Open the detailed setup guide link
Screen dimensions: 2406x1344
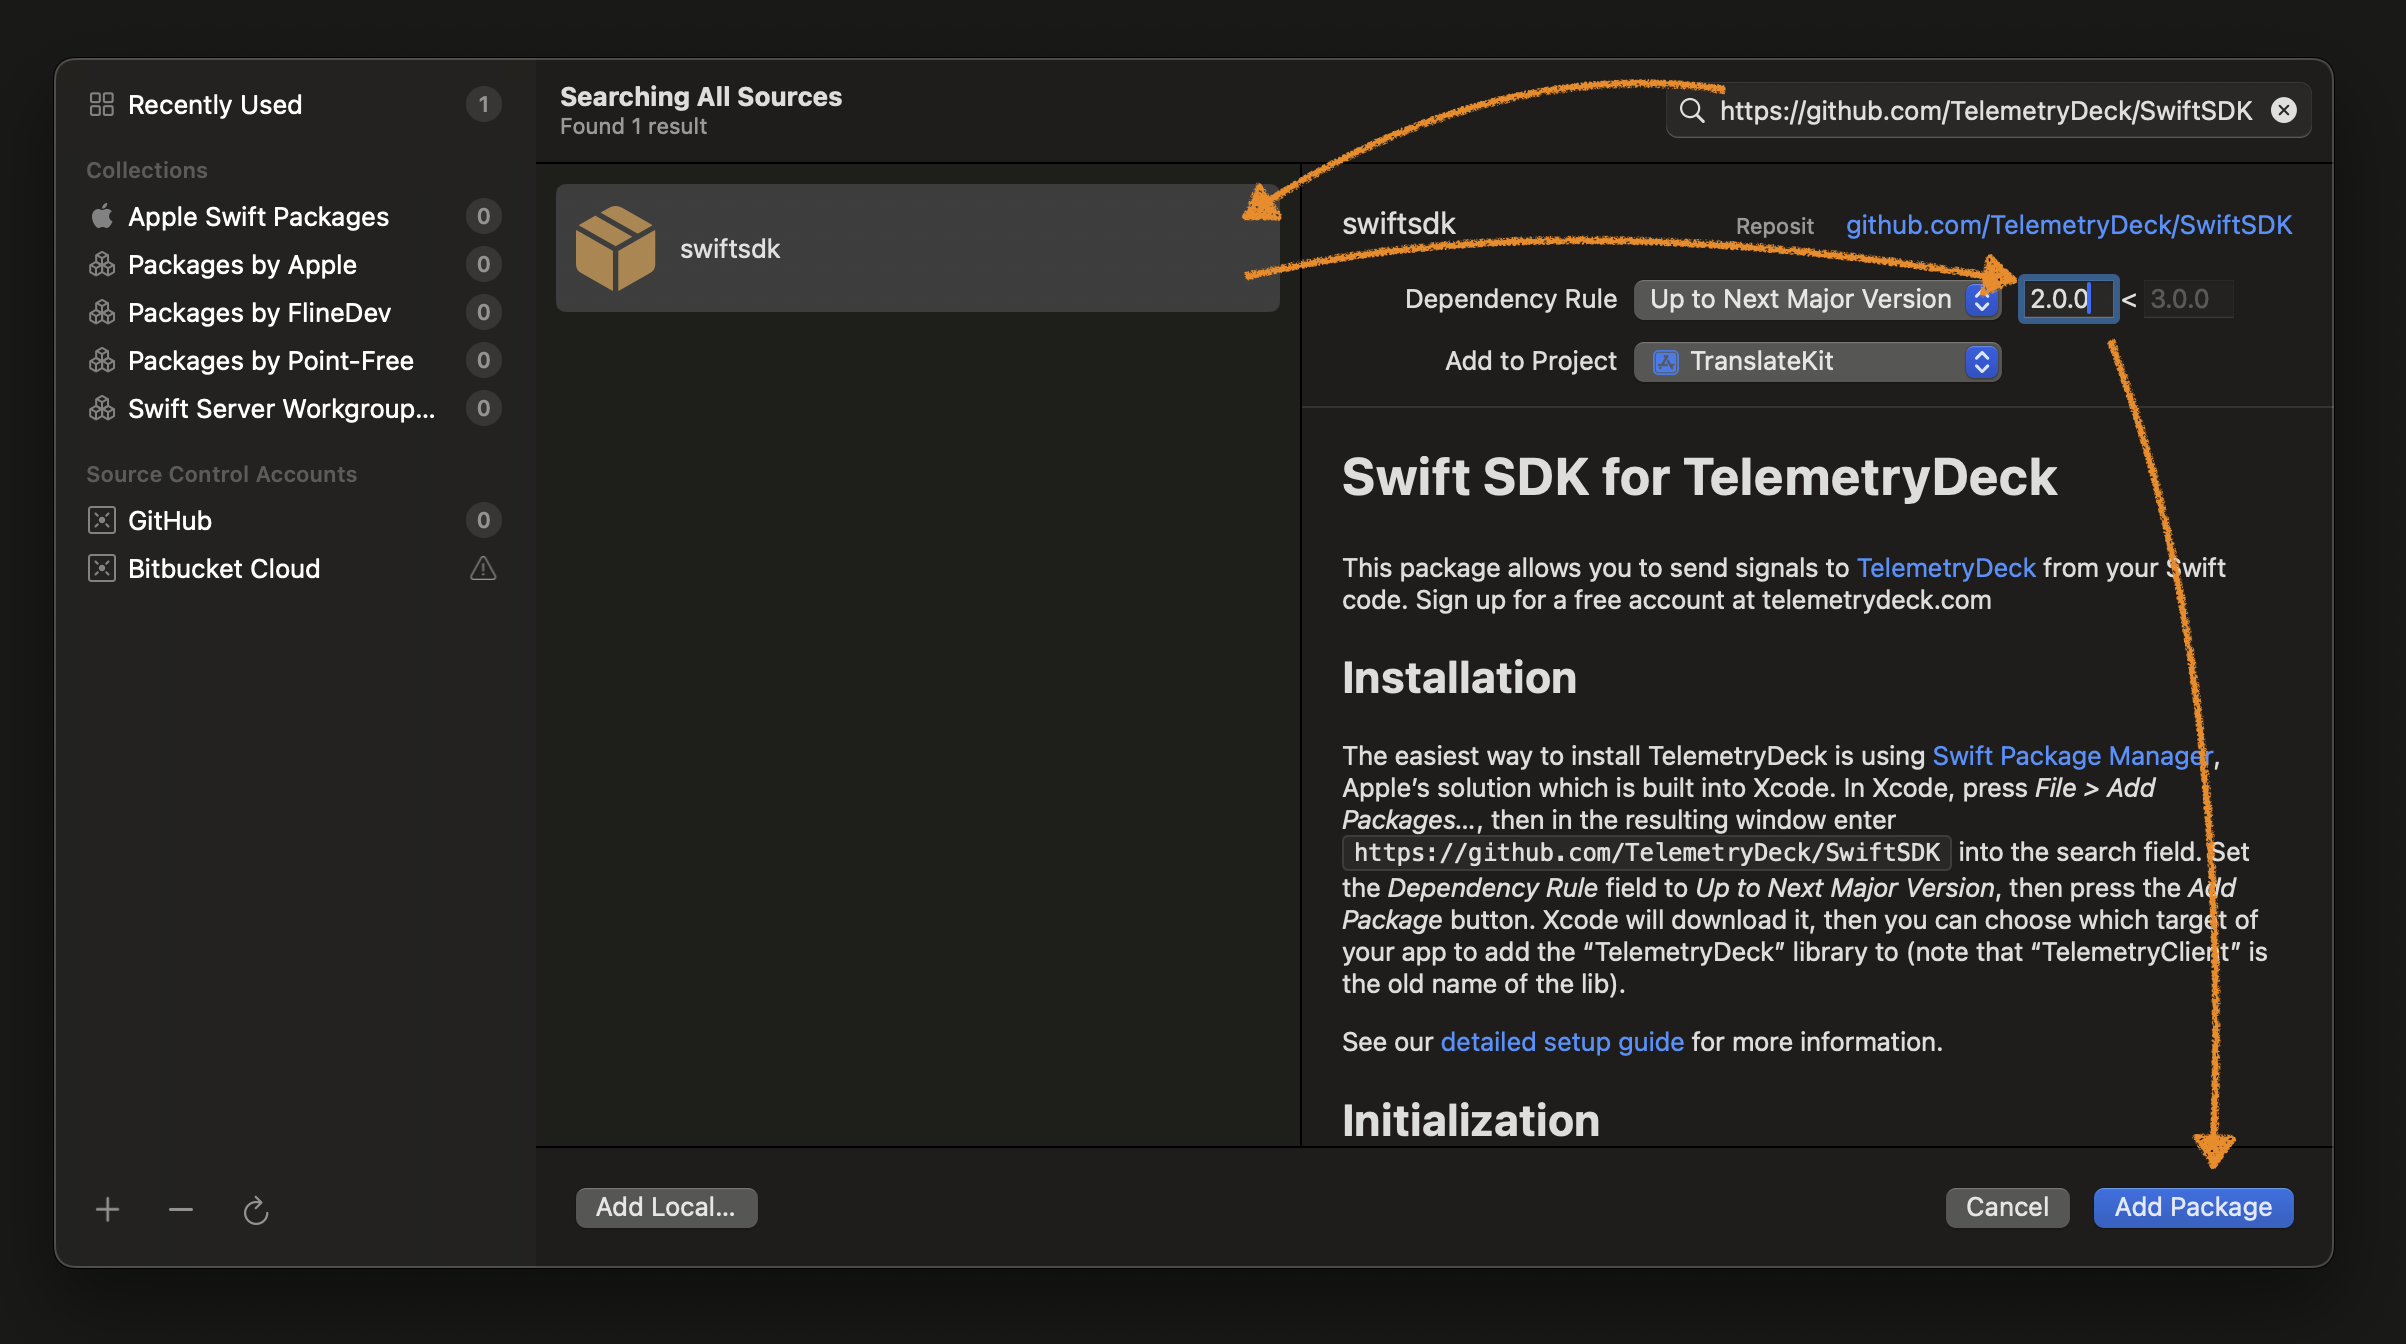pos(1561,1041)
